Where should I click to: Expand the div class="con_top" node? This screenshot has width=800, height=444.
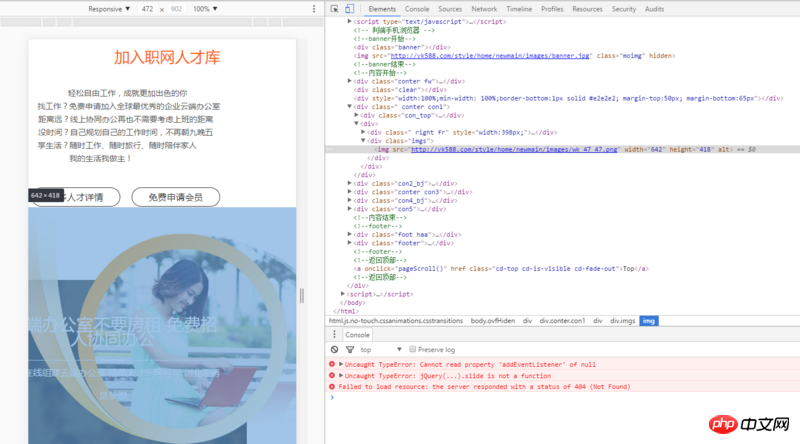355,115
